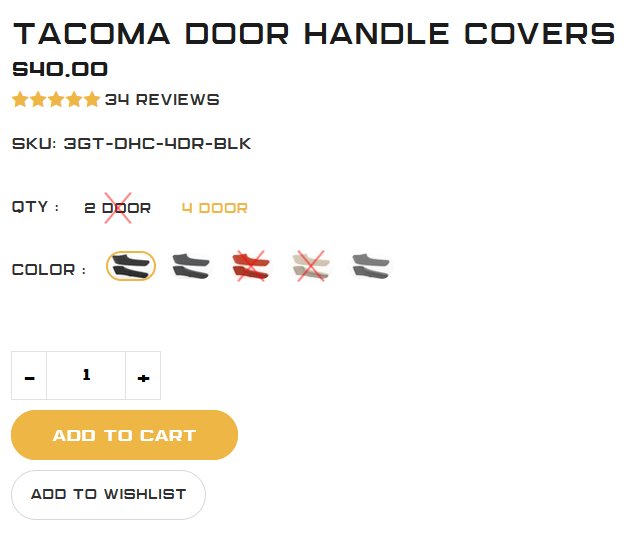Select the 2 Door option
The image size is (626, 537).
point(117,208)
